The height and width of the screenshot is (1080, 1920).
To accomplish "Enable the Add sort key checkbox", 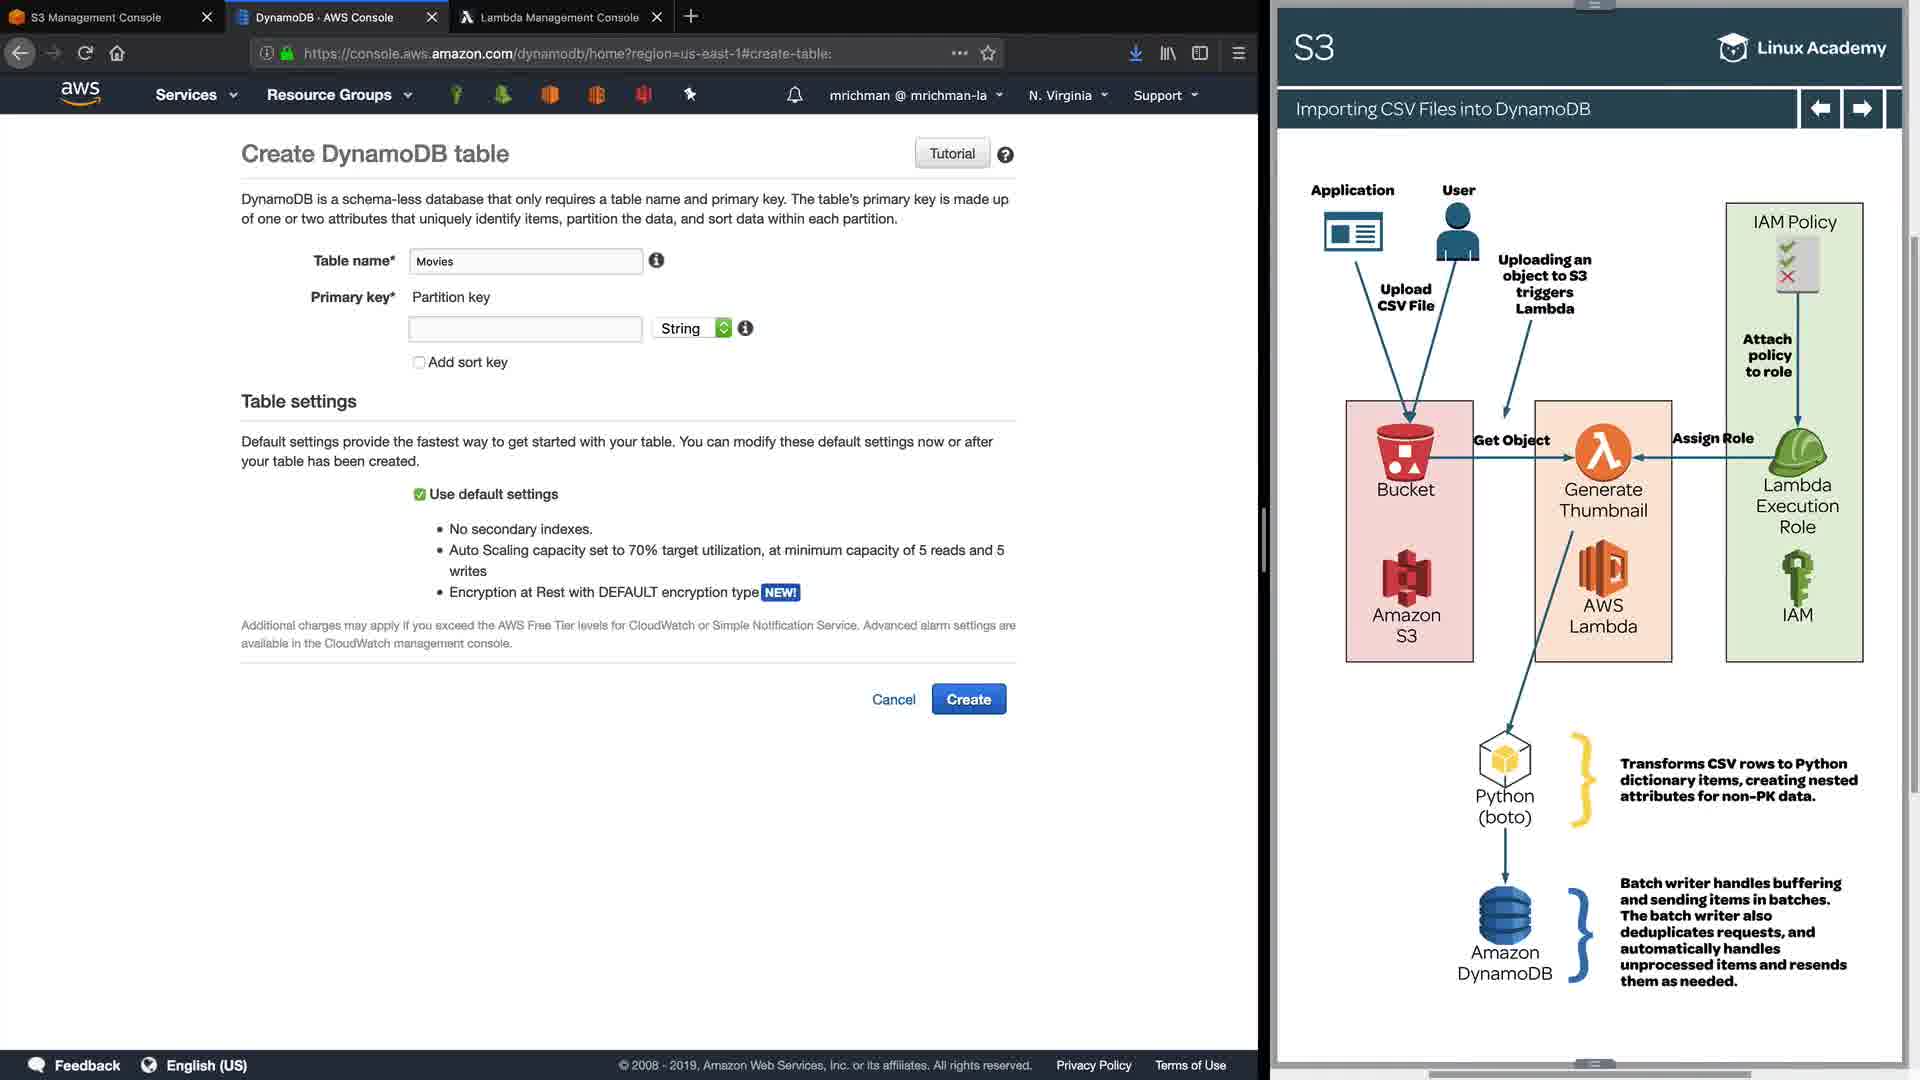I will coord(419,362).
